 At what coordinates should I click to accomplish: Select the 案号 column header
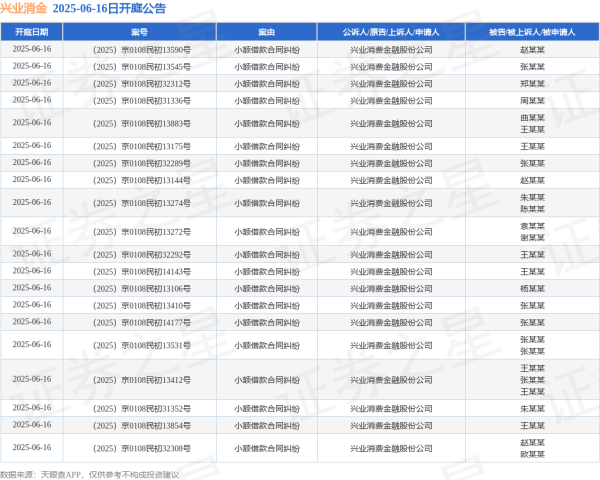point(139,32)
